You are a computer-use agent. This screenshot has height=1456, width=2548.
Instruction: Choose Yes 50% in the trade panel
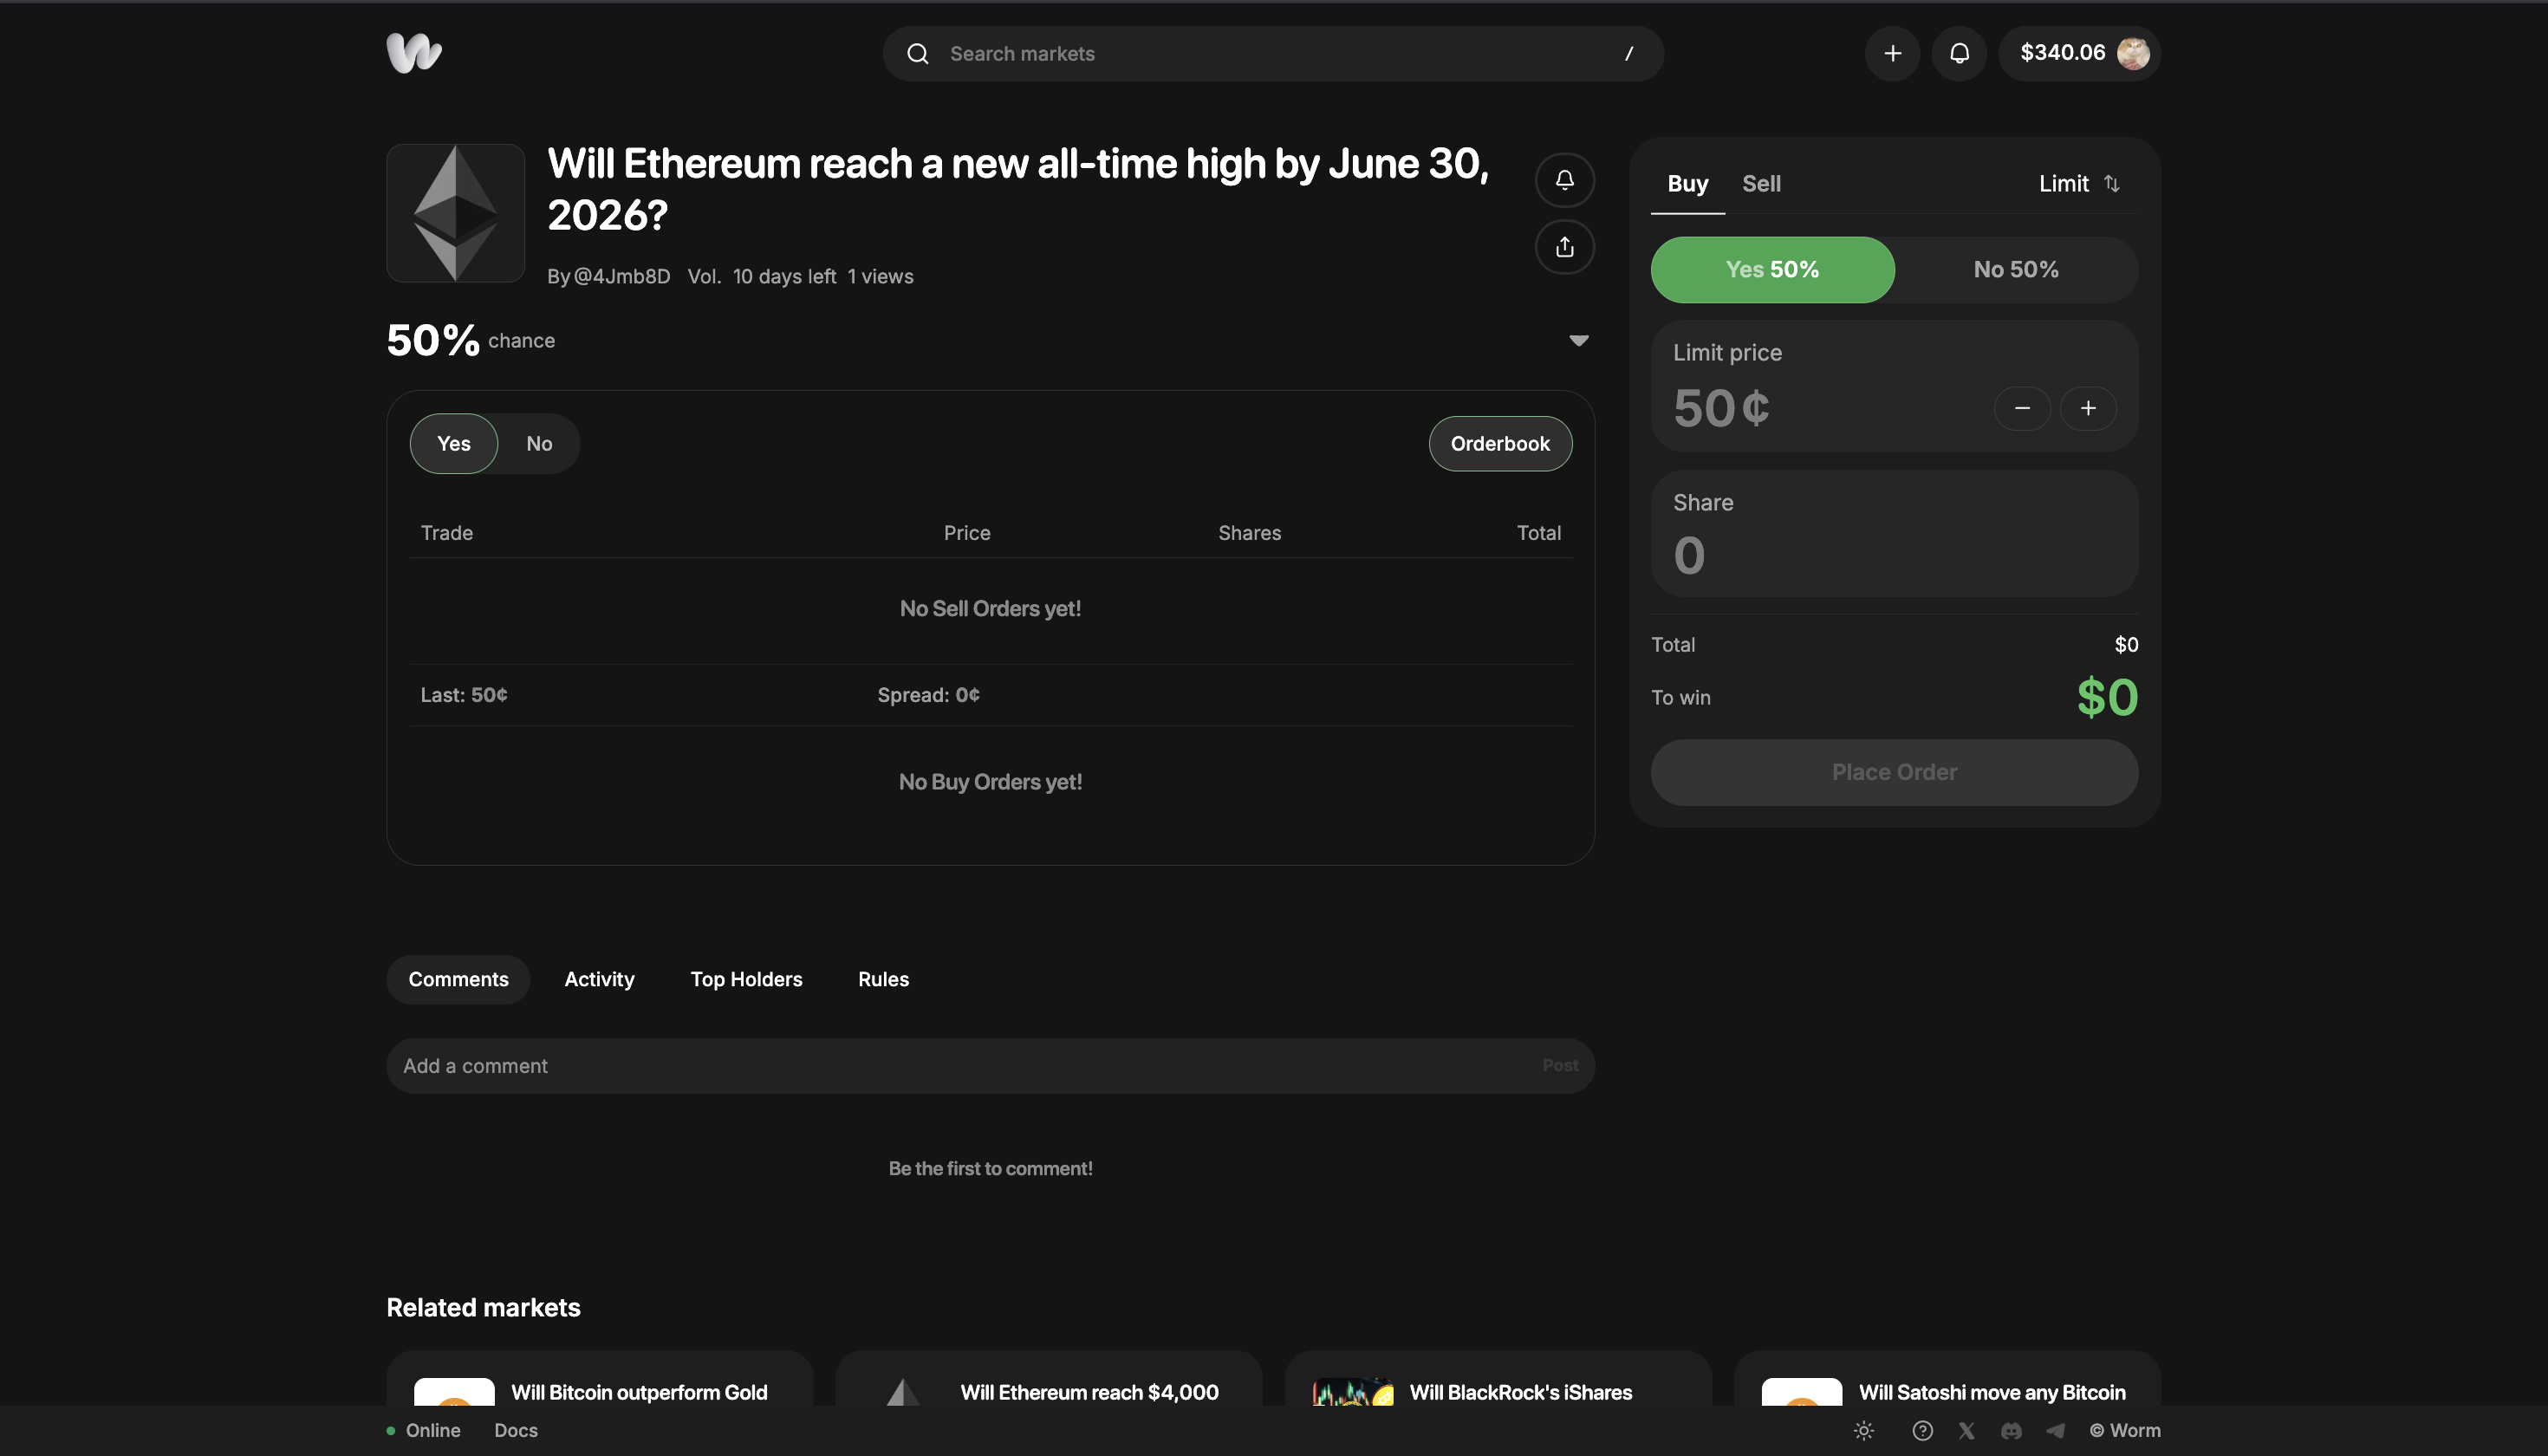[x=1772, y=270]
